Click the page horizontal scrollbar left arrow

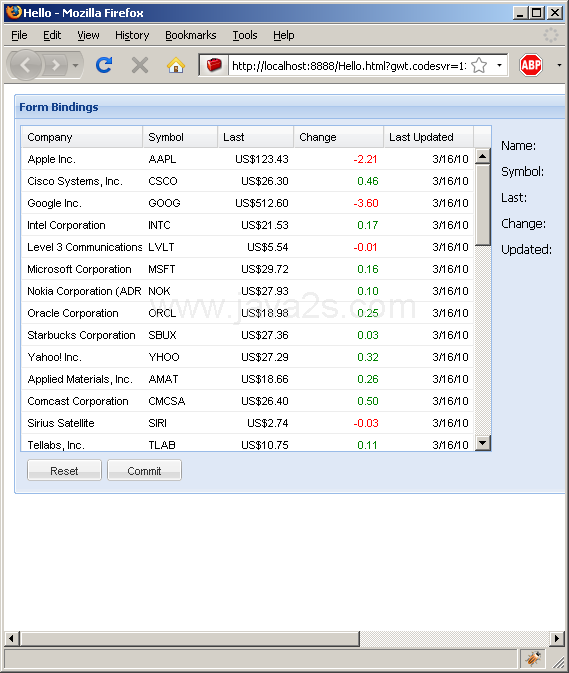[11, 639]
